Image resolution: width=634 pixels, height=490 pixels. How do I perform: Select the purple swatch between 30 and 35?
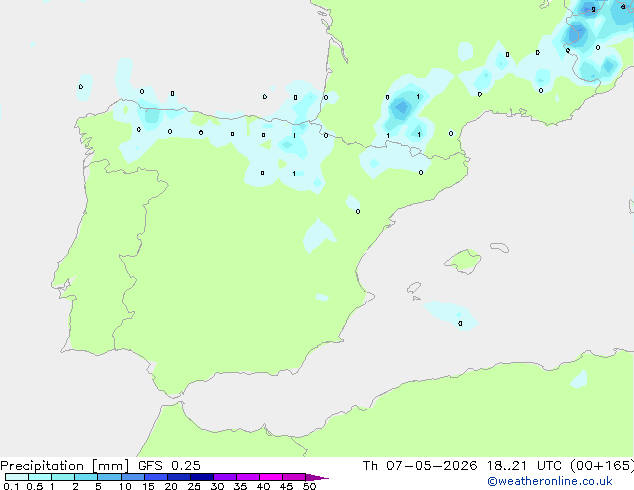tap(225, 477)
